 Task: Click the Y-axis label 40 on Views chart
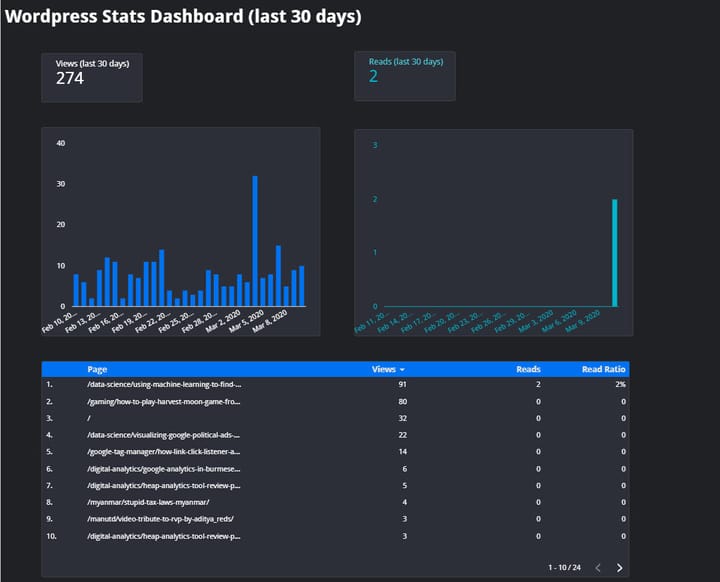[61, 143]
